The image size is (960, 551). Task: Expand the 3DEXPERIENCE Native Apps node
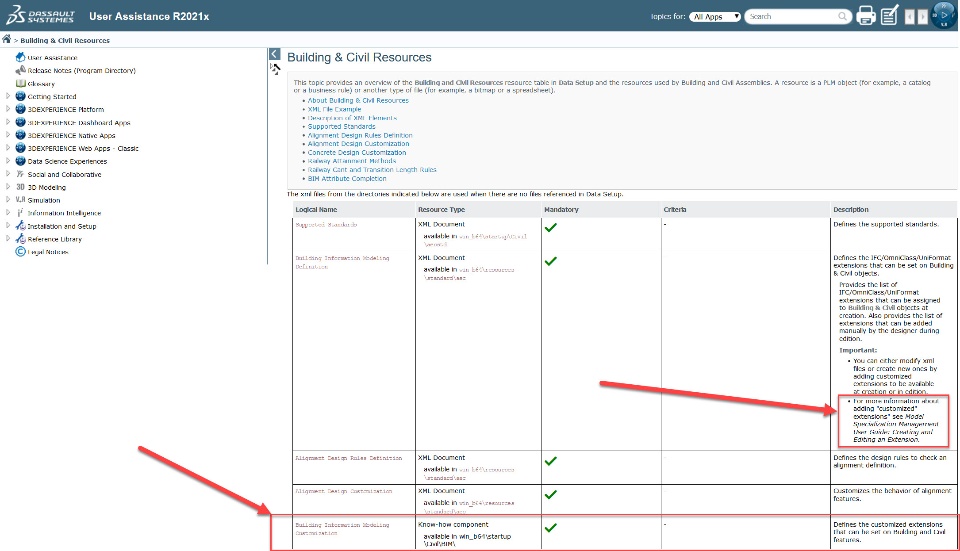pos(8,135)
